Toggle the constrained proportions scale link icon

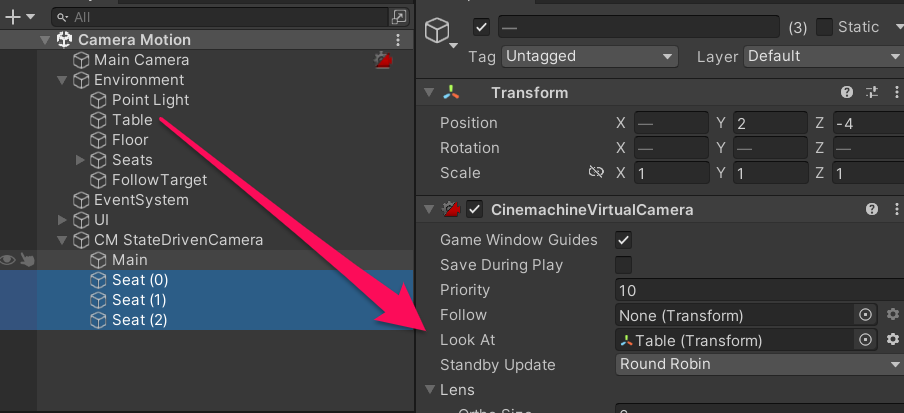596,172
